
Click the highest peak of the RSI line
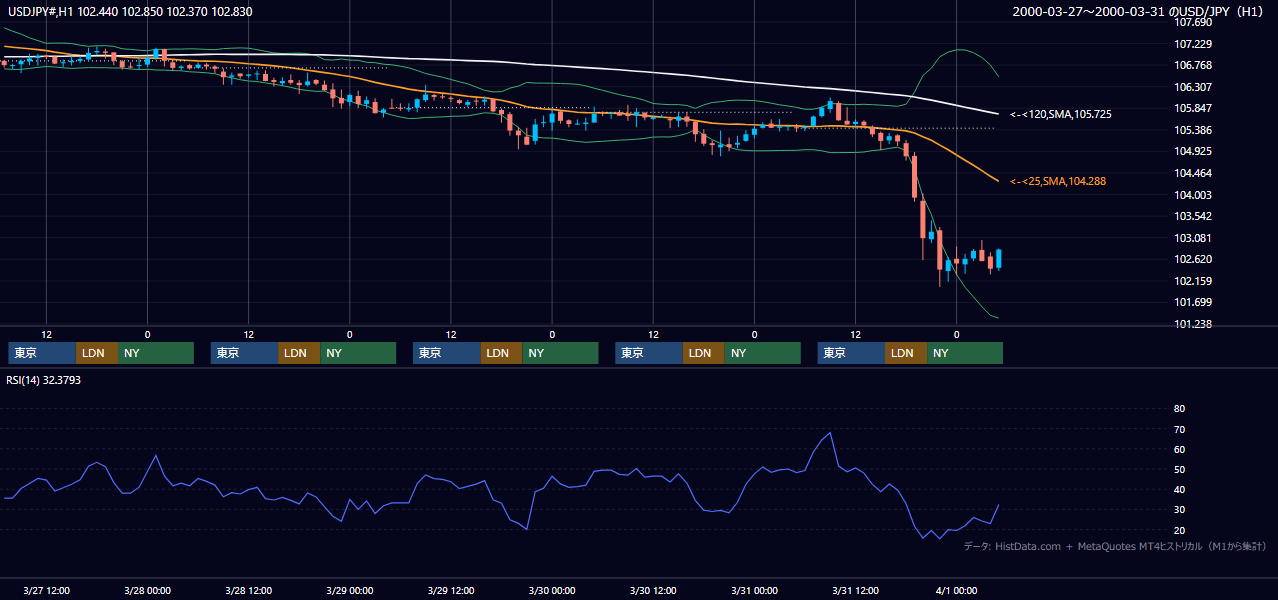pyautogui.click(x=830, y=433)
